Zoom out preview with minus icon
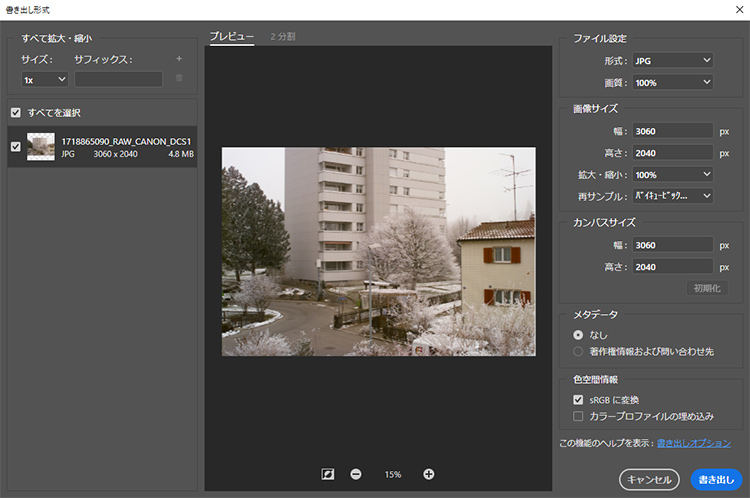This screenshot has width=750, height=498. tap(356, 474)
